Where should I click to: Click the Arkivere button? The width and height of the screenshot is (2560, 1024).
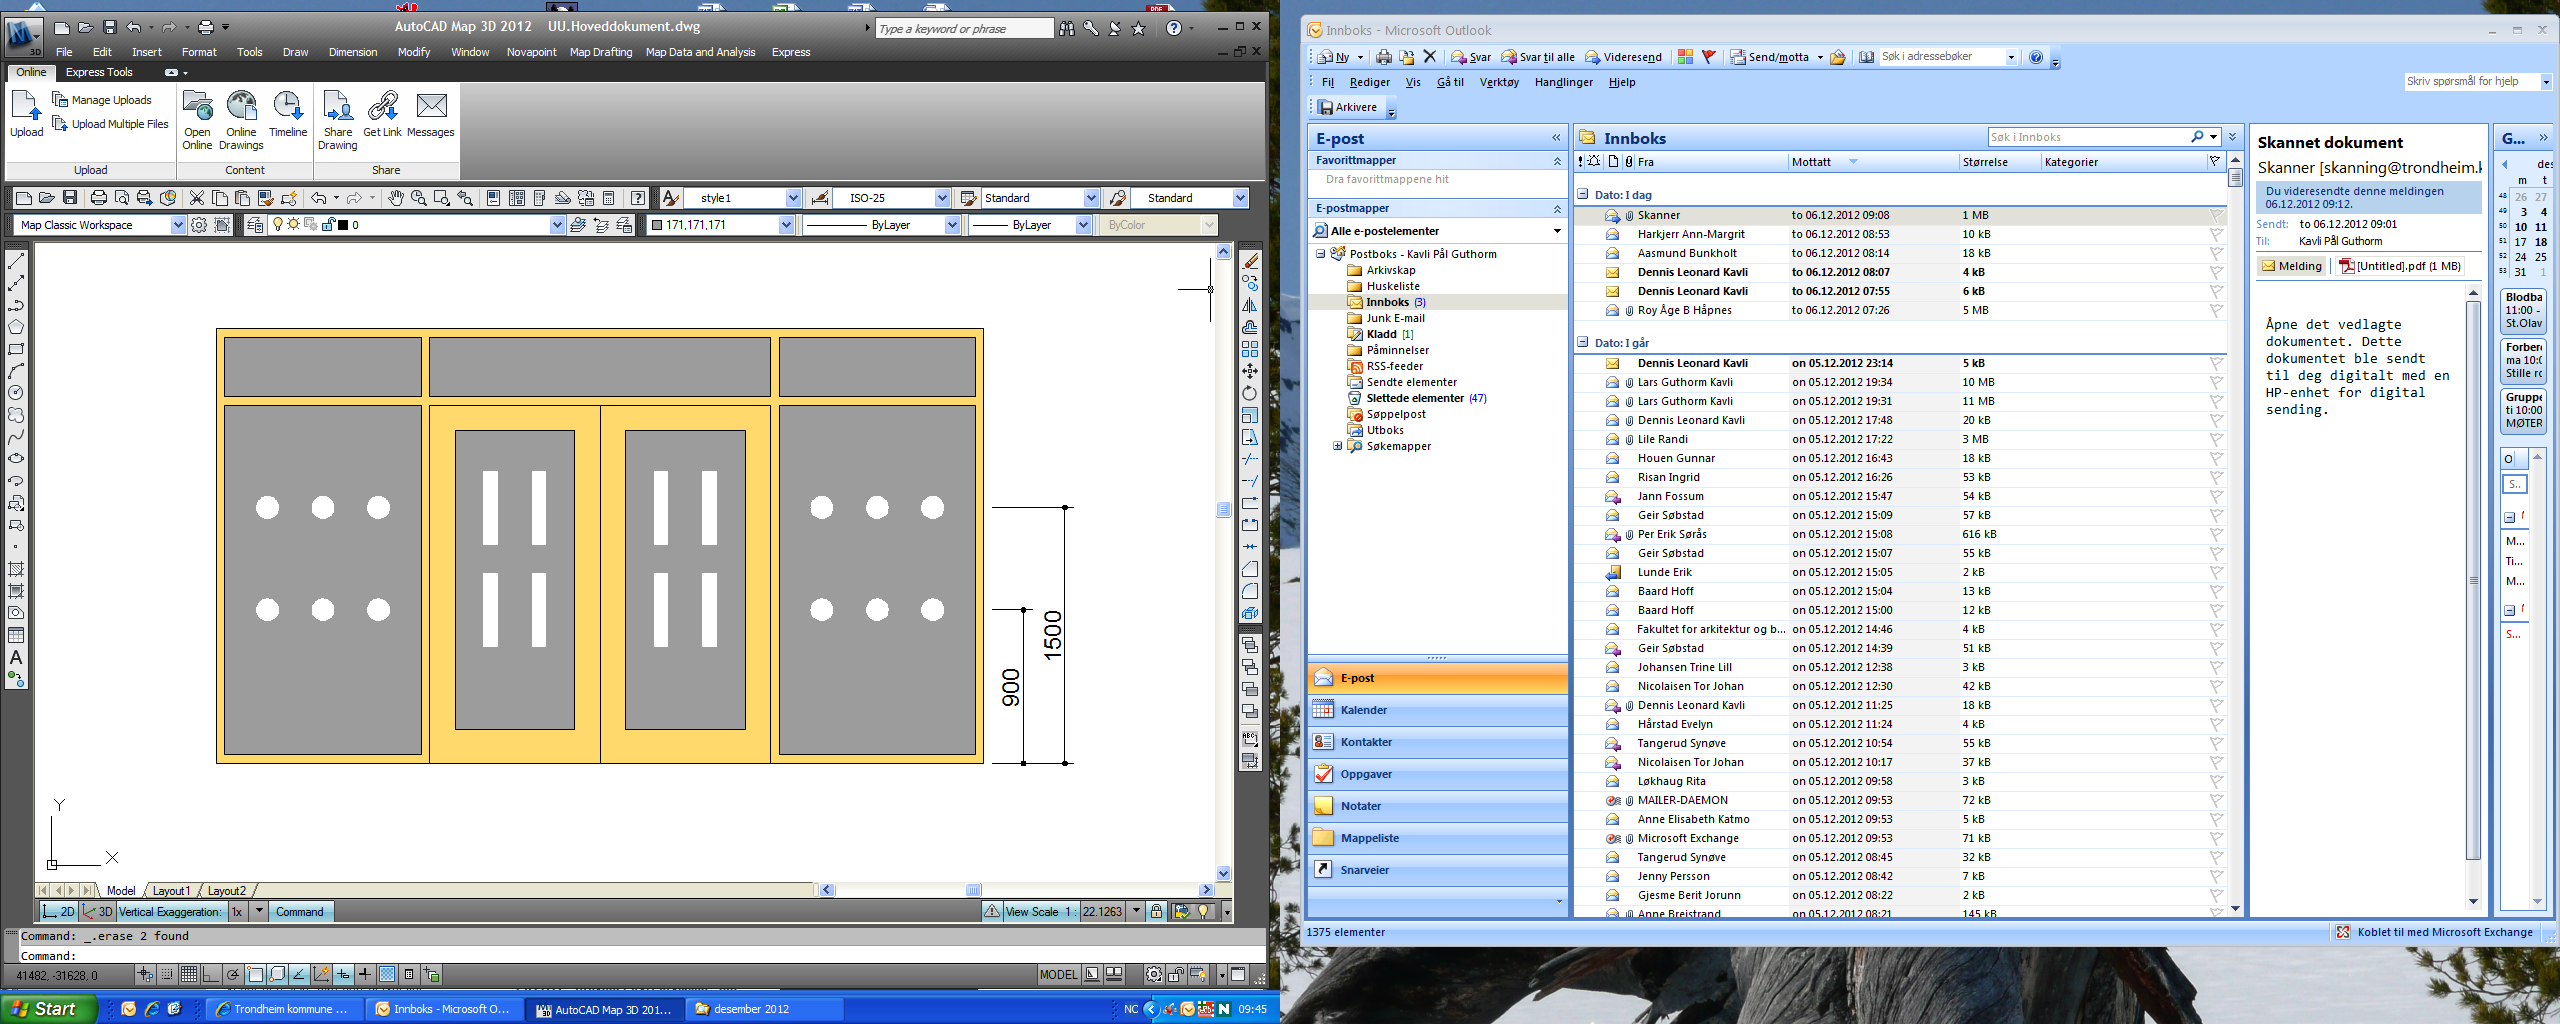[x=1347, y=107]
